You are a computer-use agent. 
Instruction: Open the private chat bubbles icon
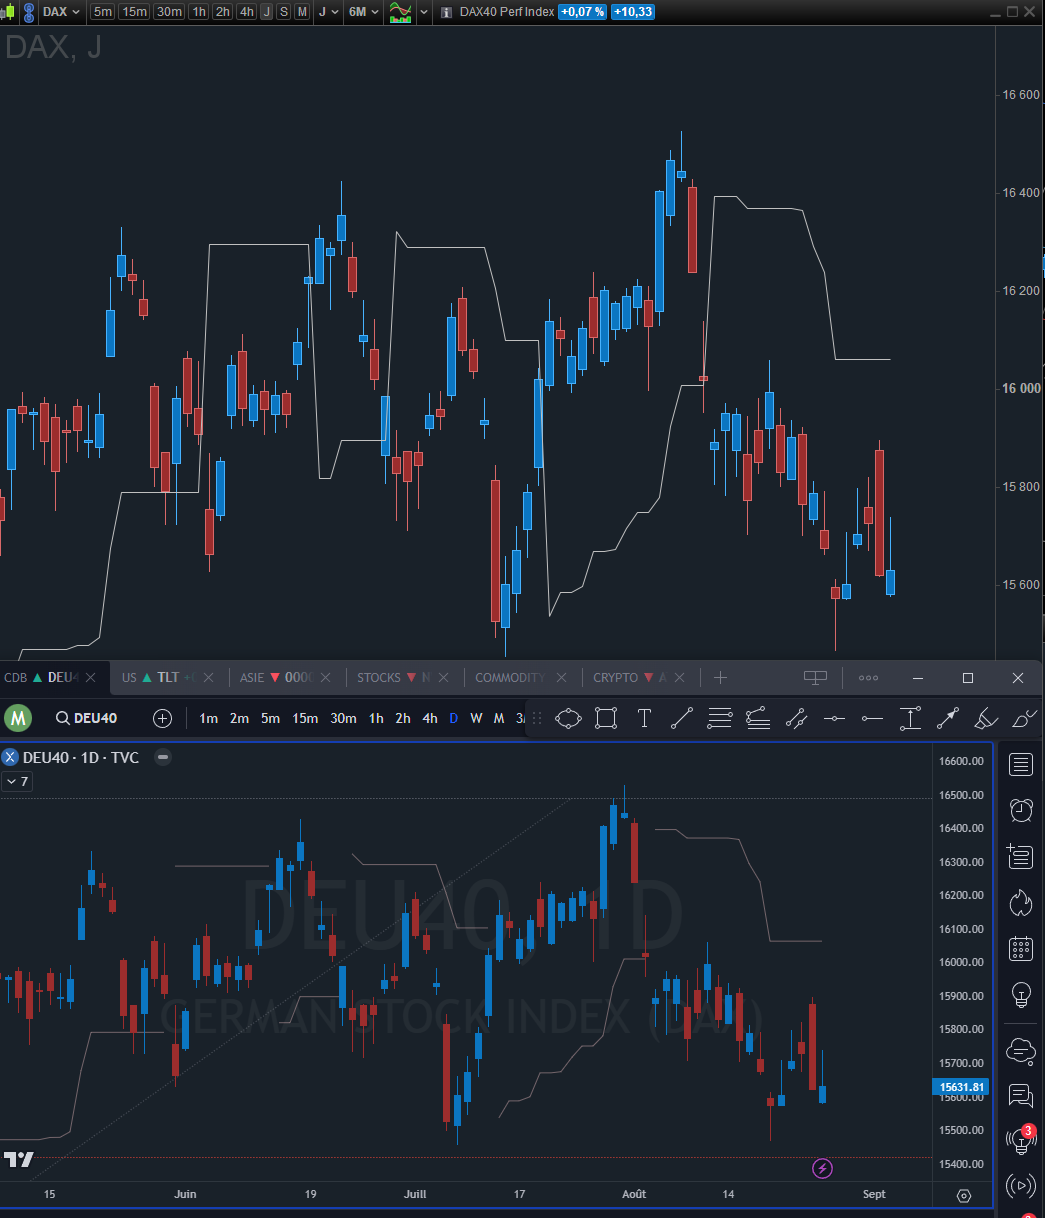click(1021, 1096)
